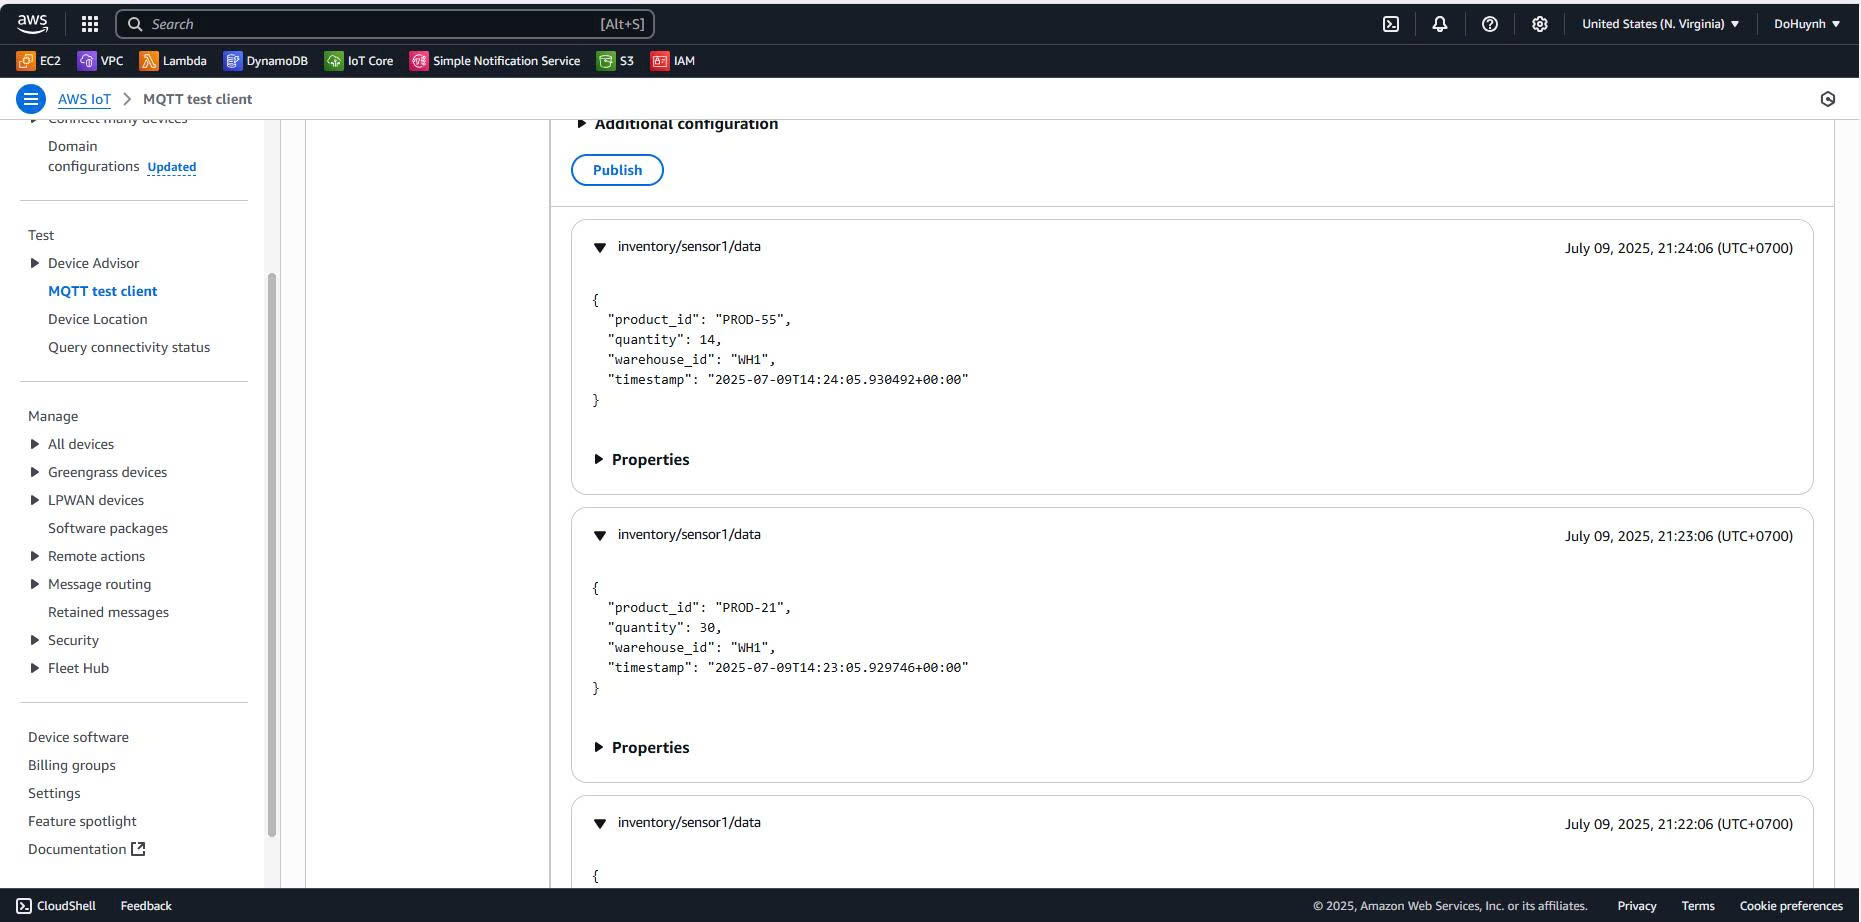The image size is (1861, 922).
Task: Open settings gear in top bar
Action: (x=1539, y=24)
